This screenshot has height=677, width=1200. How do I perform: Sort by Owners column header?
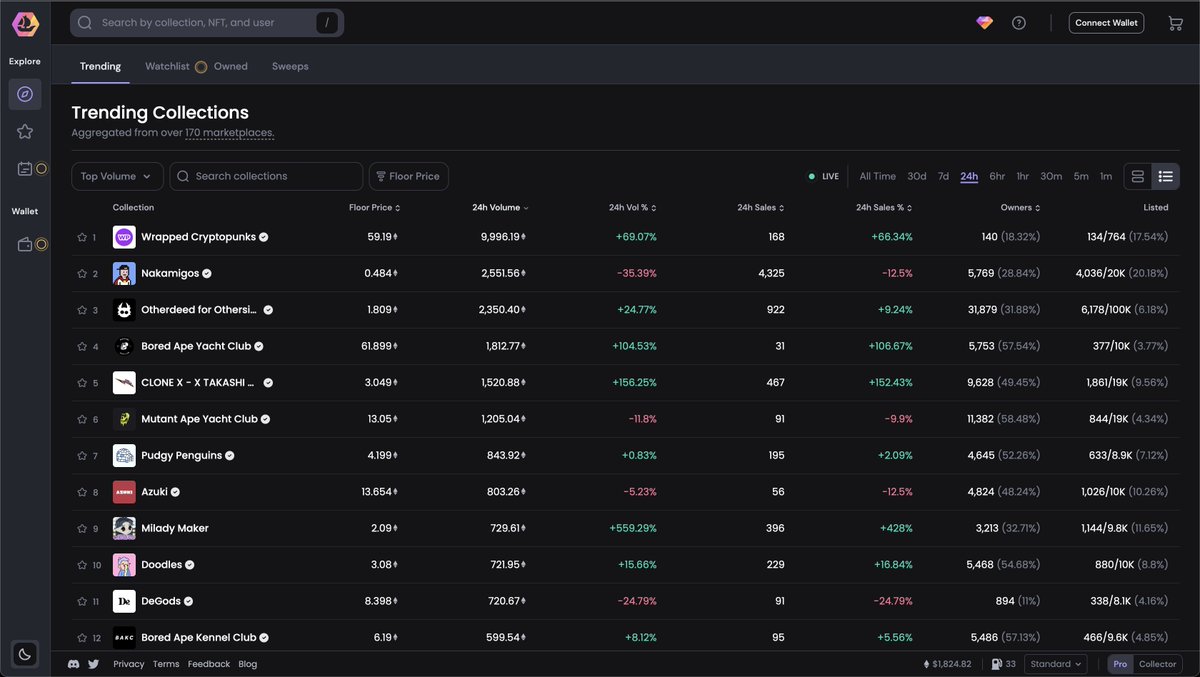pos(1020,208)
